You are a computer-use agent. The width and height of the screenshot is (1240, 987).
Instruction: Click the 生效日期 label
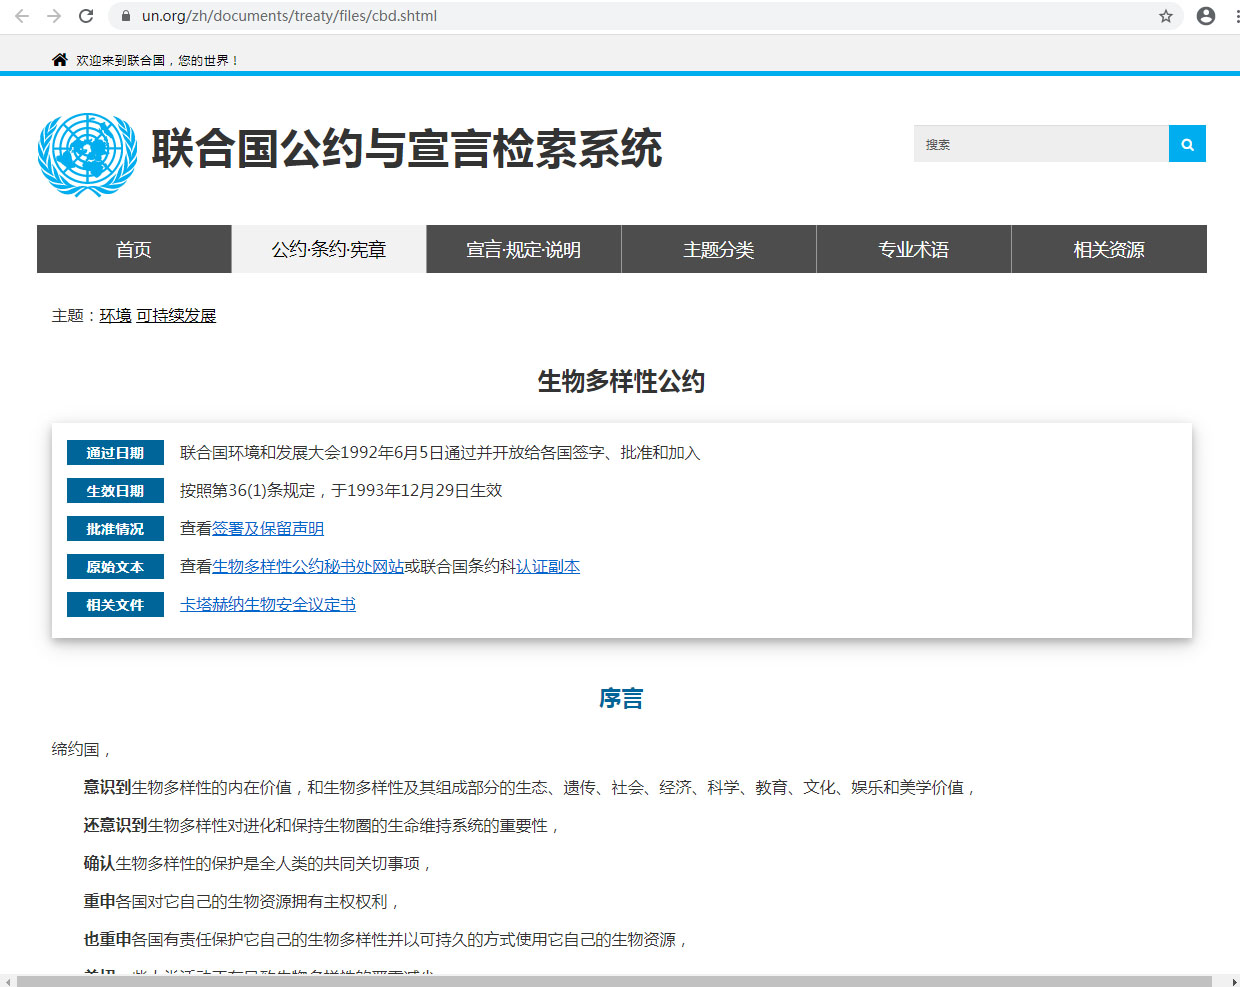tap(115, 491)
